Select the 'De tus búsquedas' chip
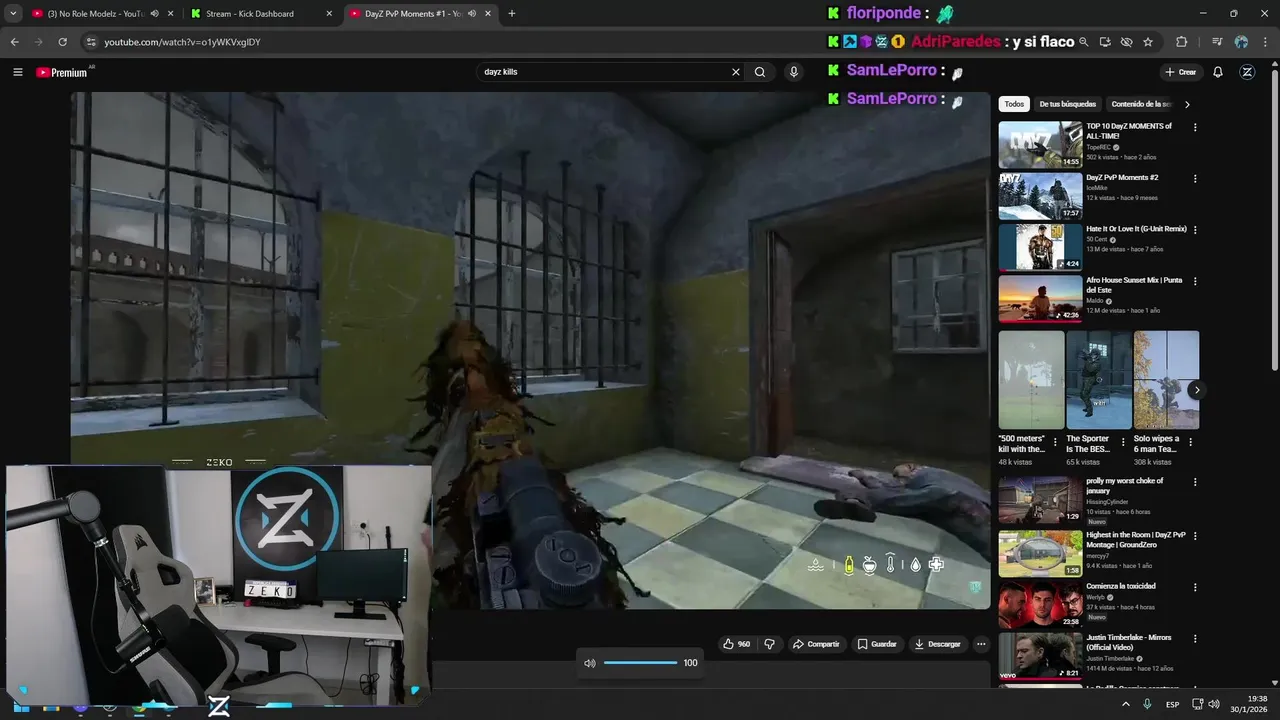1280x720 pixels. 1067,104
